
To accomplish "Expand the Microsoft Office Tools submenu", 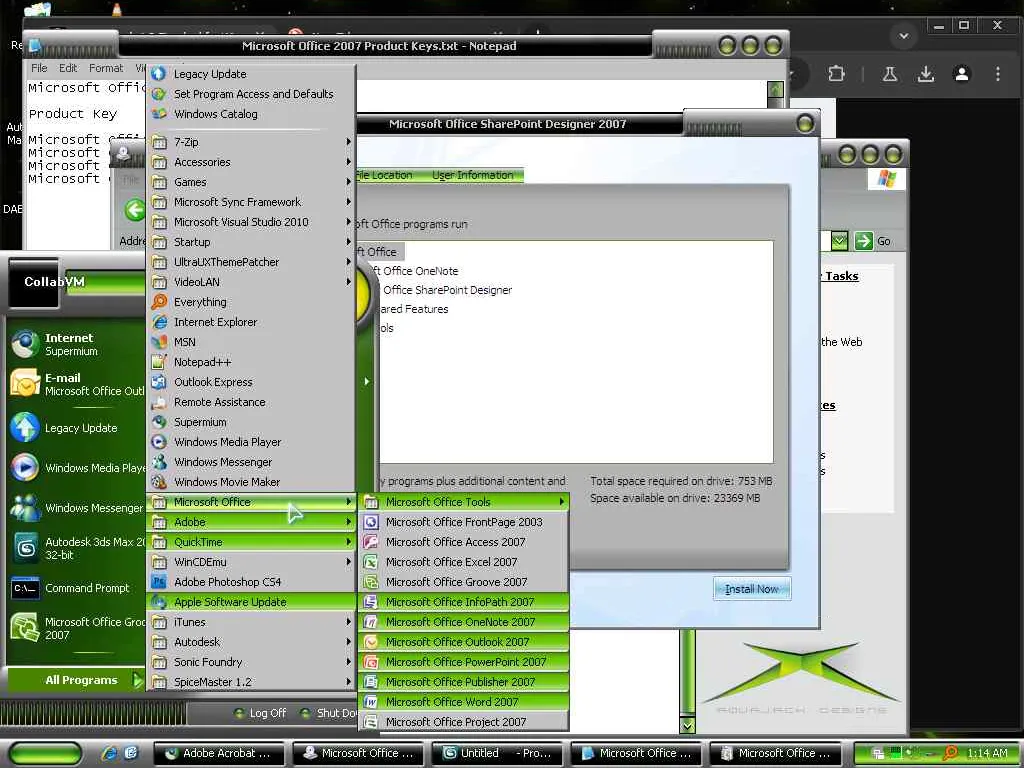I will pos(464,502).
